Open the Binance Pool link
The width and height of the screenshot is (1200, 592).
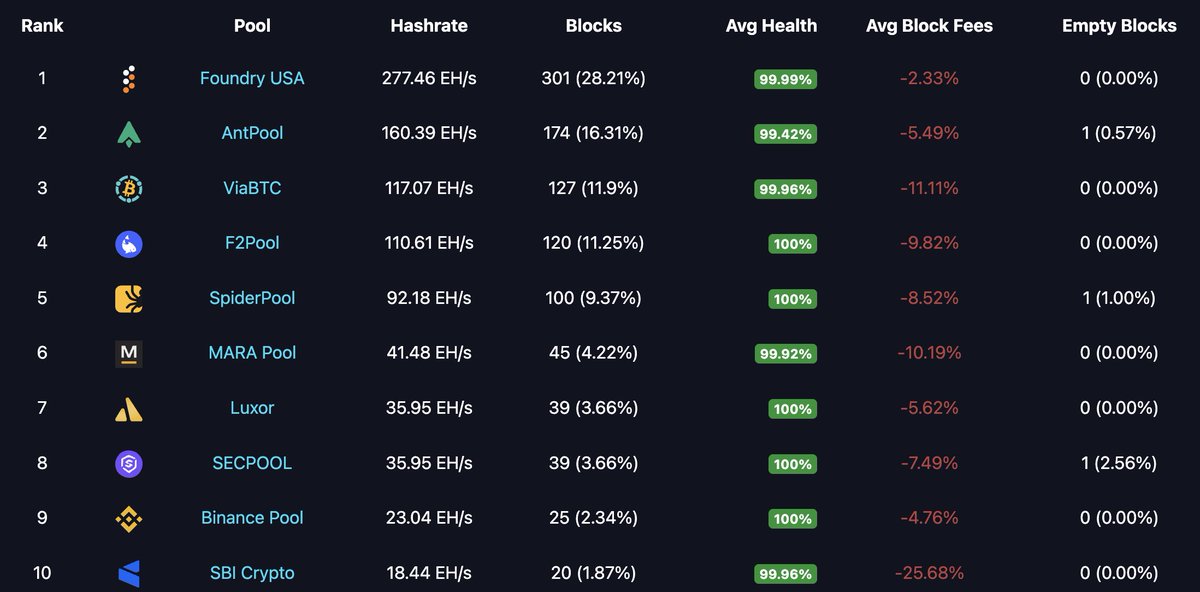tap(252, 518)
